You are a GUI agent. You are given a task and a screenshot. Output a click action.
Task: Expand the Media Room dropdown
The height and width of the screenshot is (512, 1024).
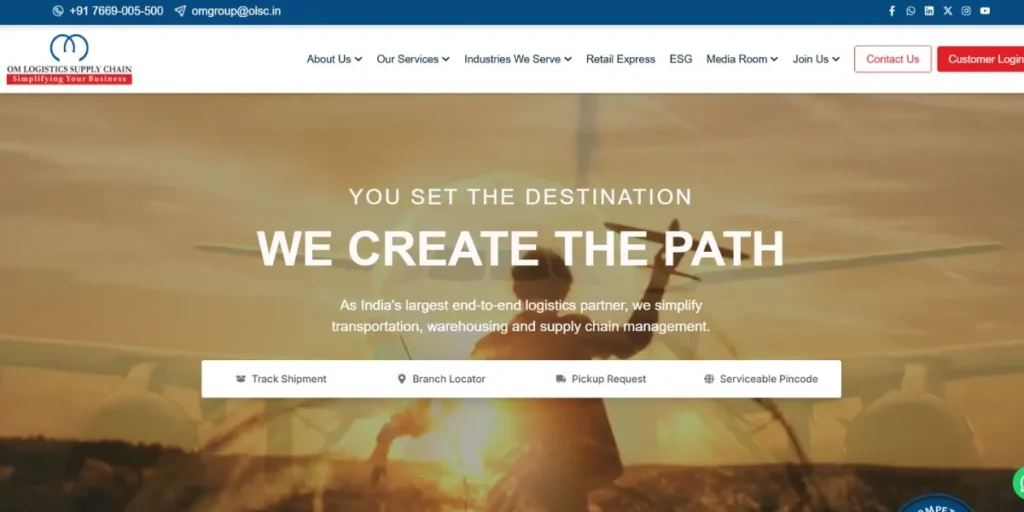click(x=742, y=59)
